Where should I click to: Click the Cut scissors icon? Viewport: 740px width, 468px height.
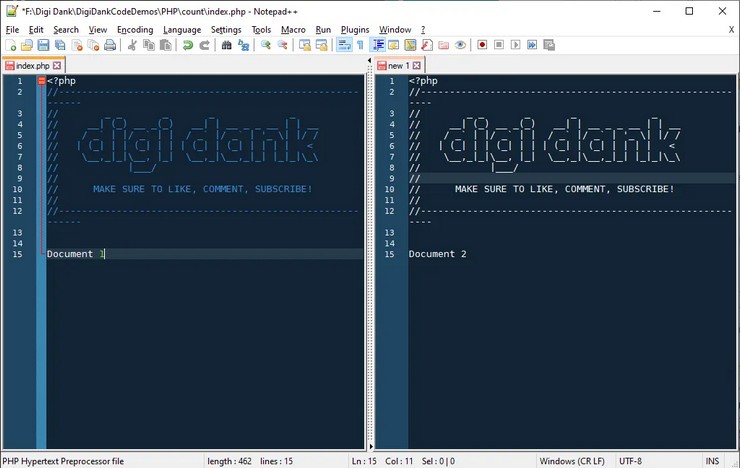tap(131, 45)
